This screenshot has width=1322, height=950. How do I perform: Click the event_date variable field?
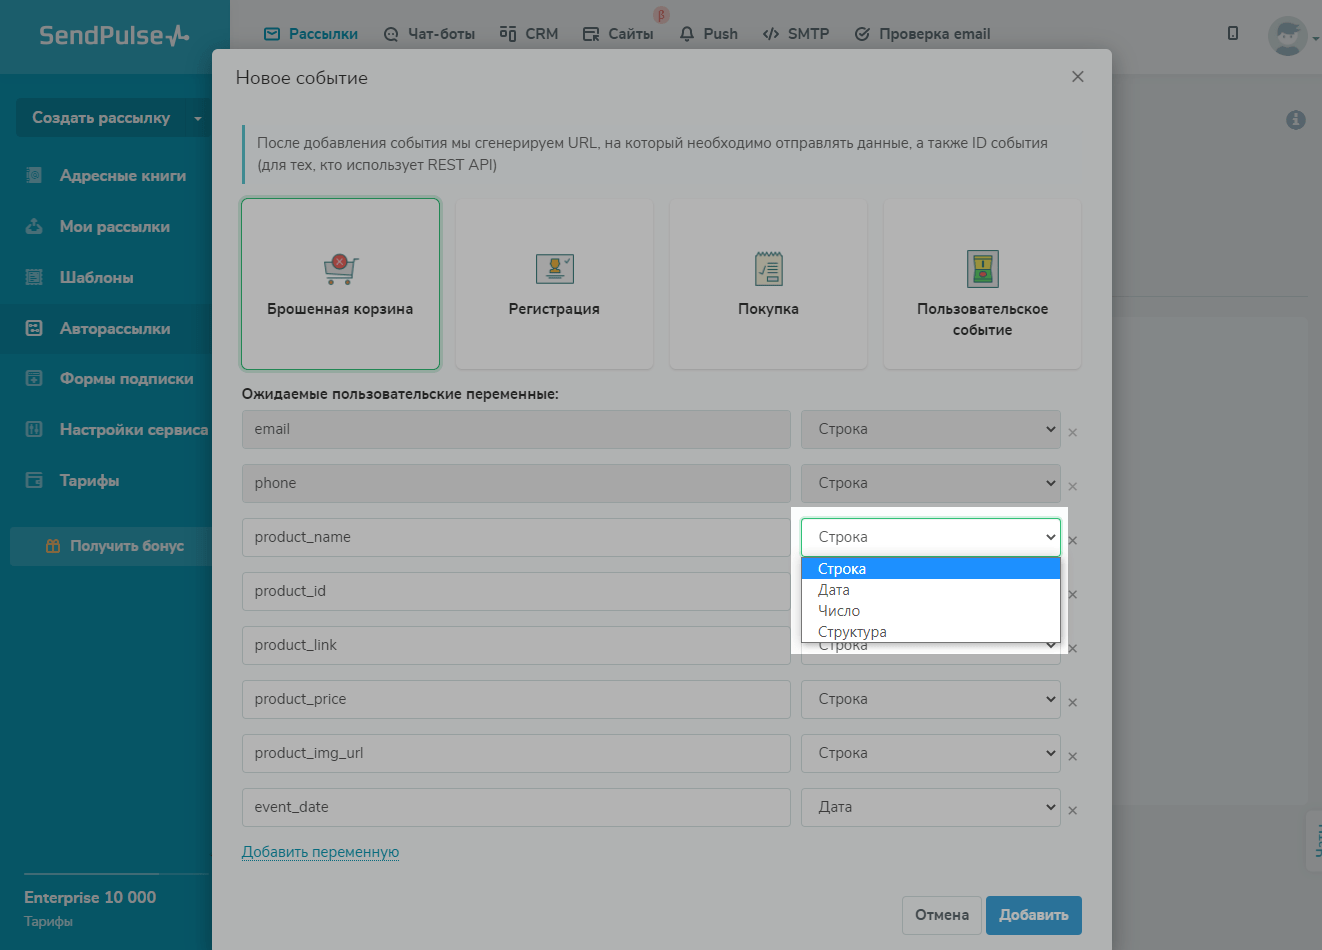pyautogui.click(x=516, y=807)
